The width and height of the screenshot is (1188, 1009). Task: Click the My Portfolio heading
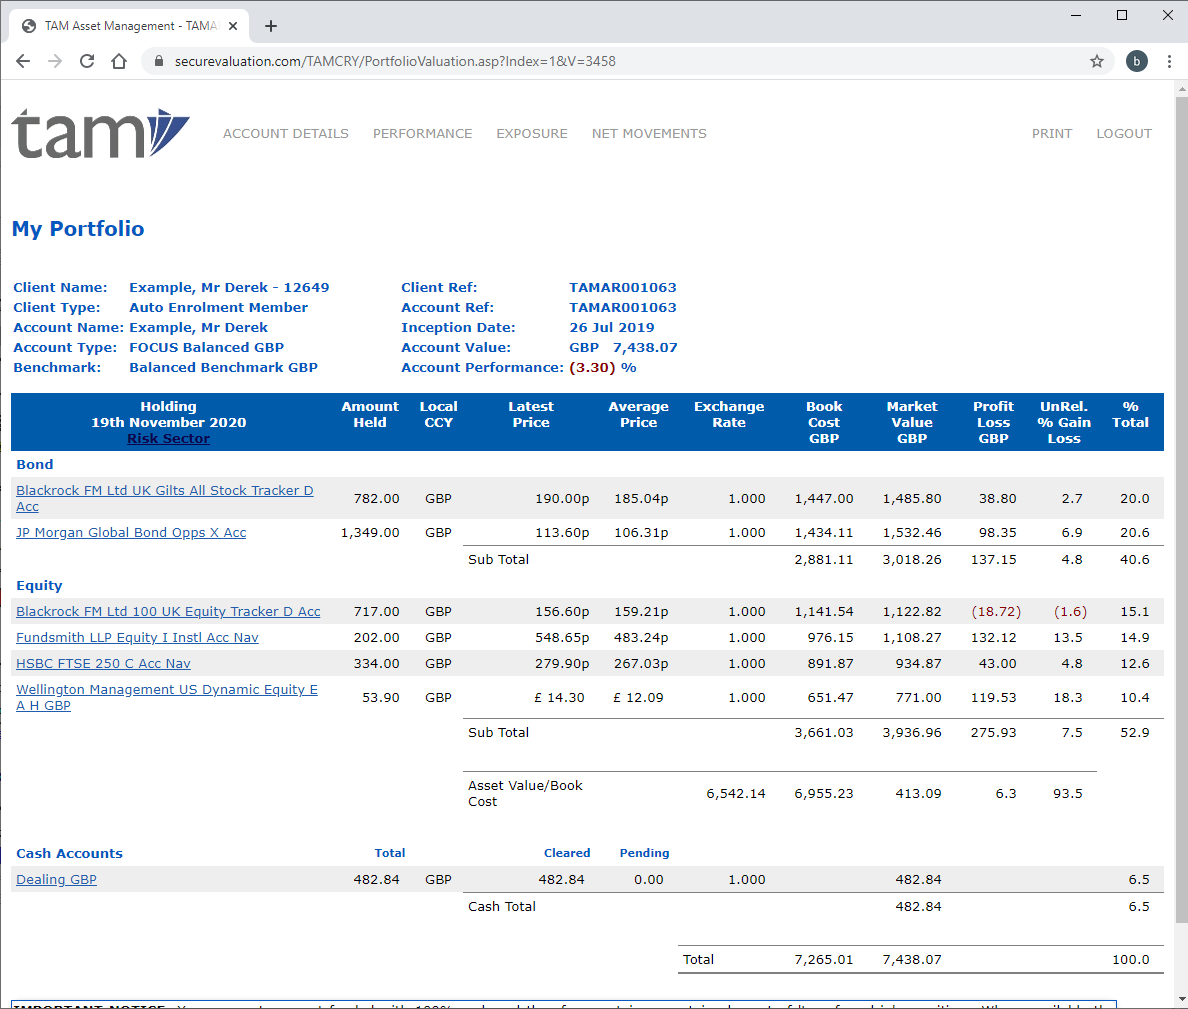coord(78,229)
